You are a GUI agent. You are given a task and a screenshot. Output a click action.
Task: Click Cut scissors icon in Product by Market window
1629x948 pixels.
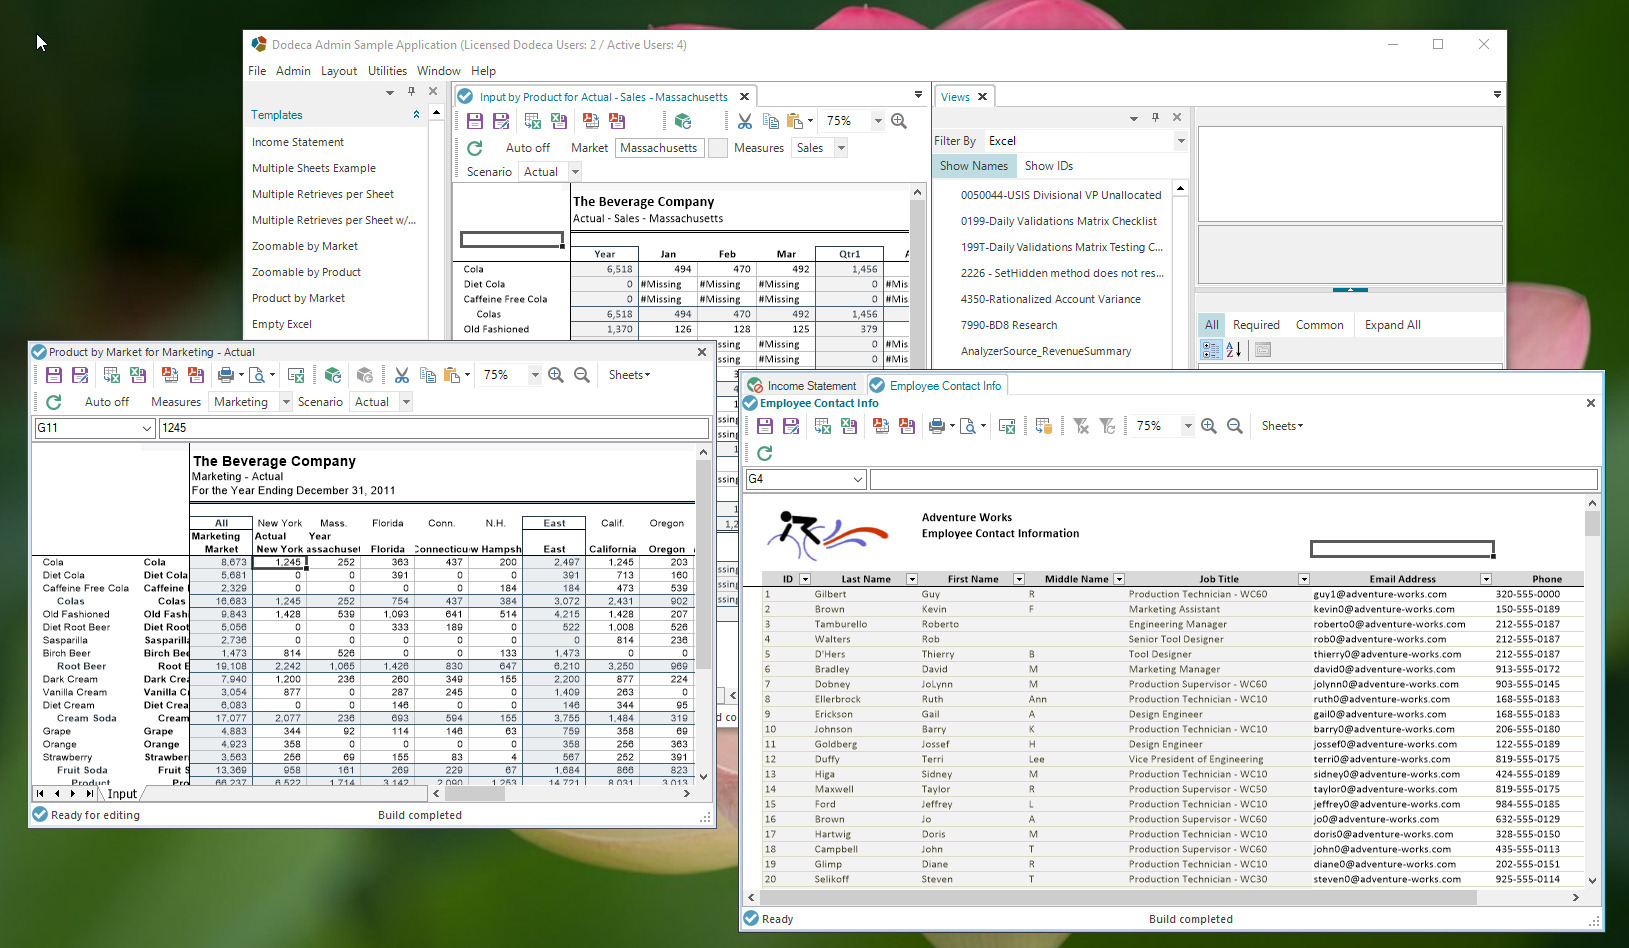pos(402,375)
